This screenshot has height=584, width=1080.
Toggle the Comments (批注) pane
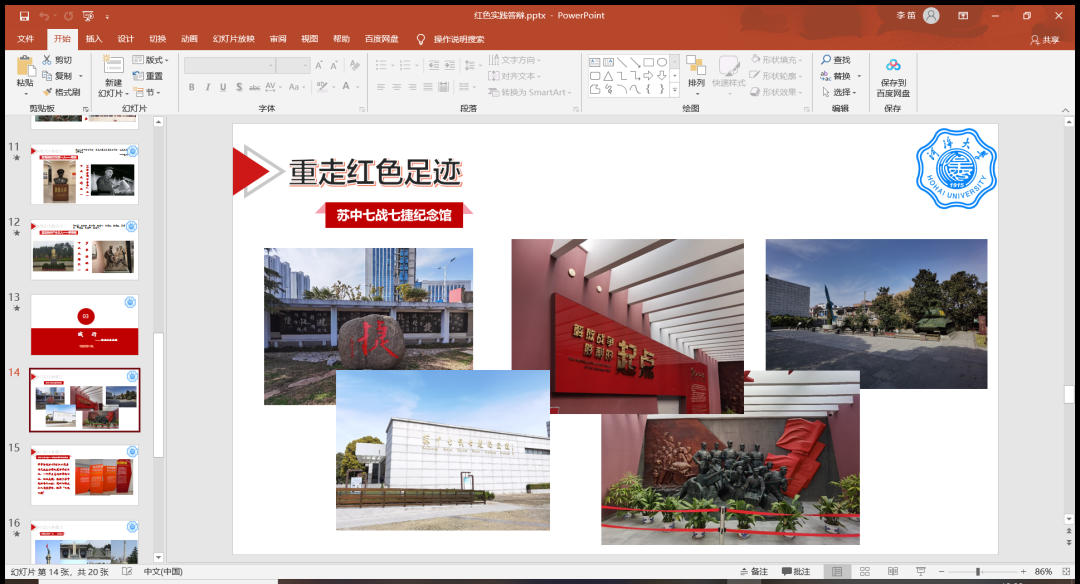[796, 571]
